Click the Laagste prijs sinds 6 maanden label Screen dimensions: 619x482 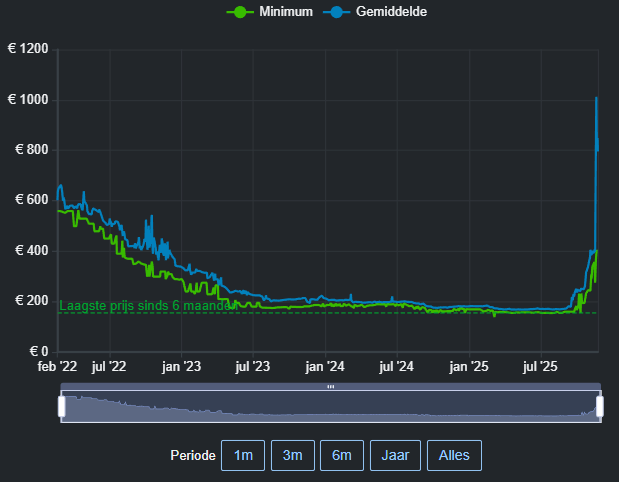pos(148,306)
